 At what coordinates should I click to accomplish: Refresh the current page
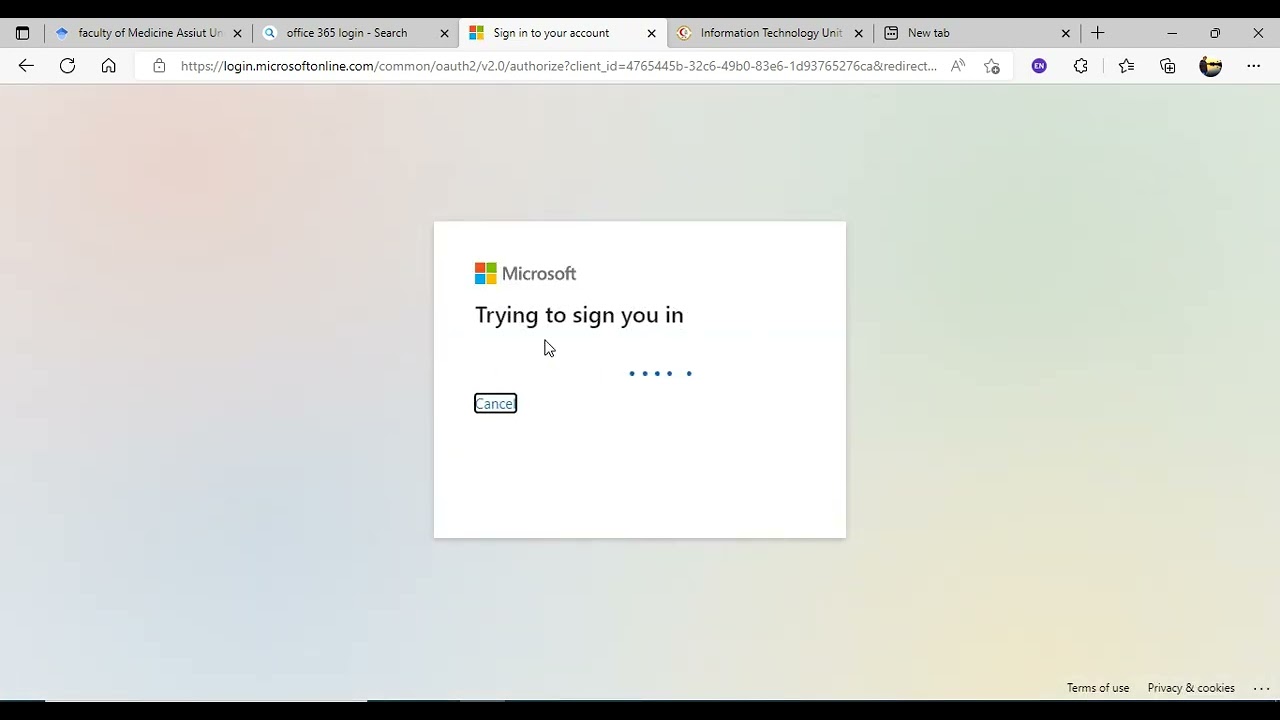(x=67, y=66)
